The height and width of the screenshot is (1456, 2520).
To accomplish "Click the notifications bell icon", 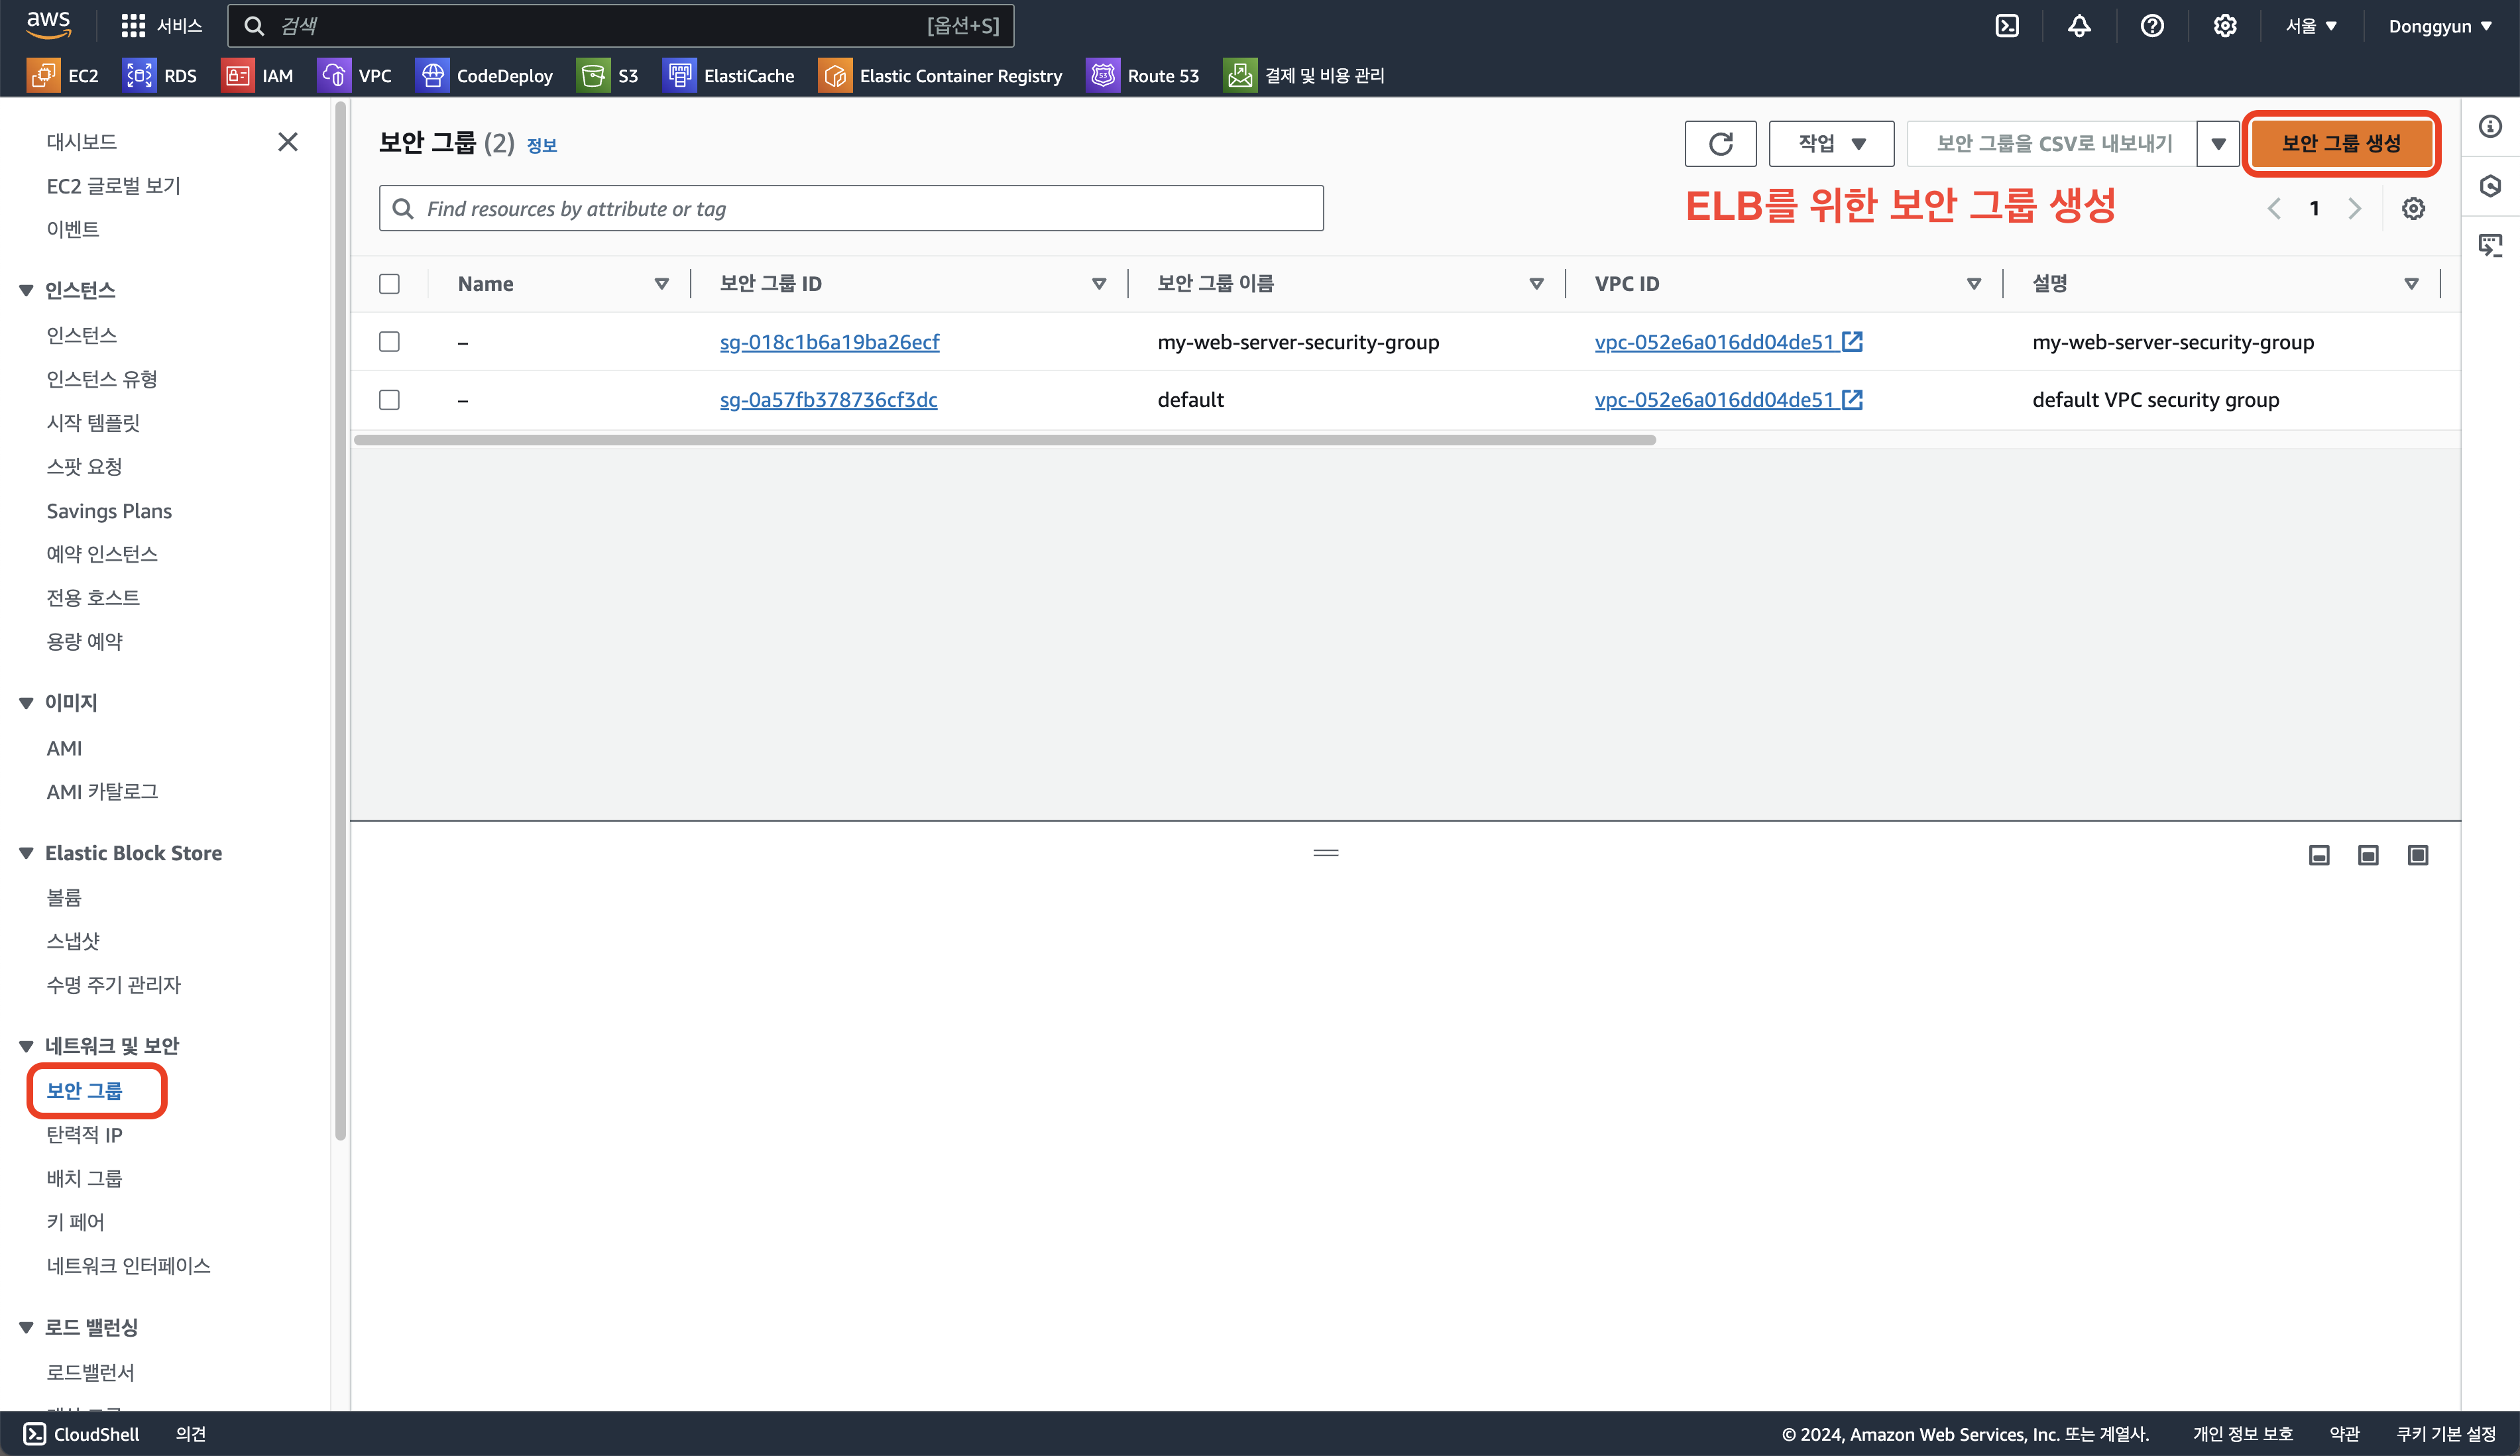I will pos(2079,26).
